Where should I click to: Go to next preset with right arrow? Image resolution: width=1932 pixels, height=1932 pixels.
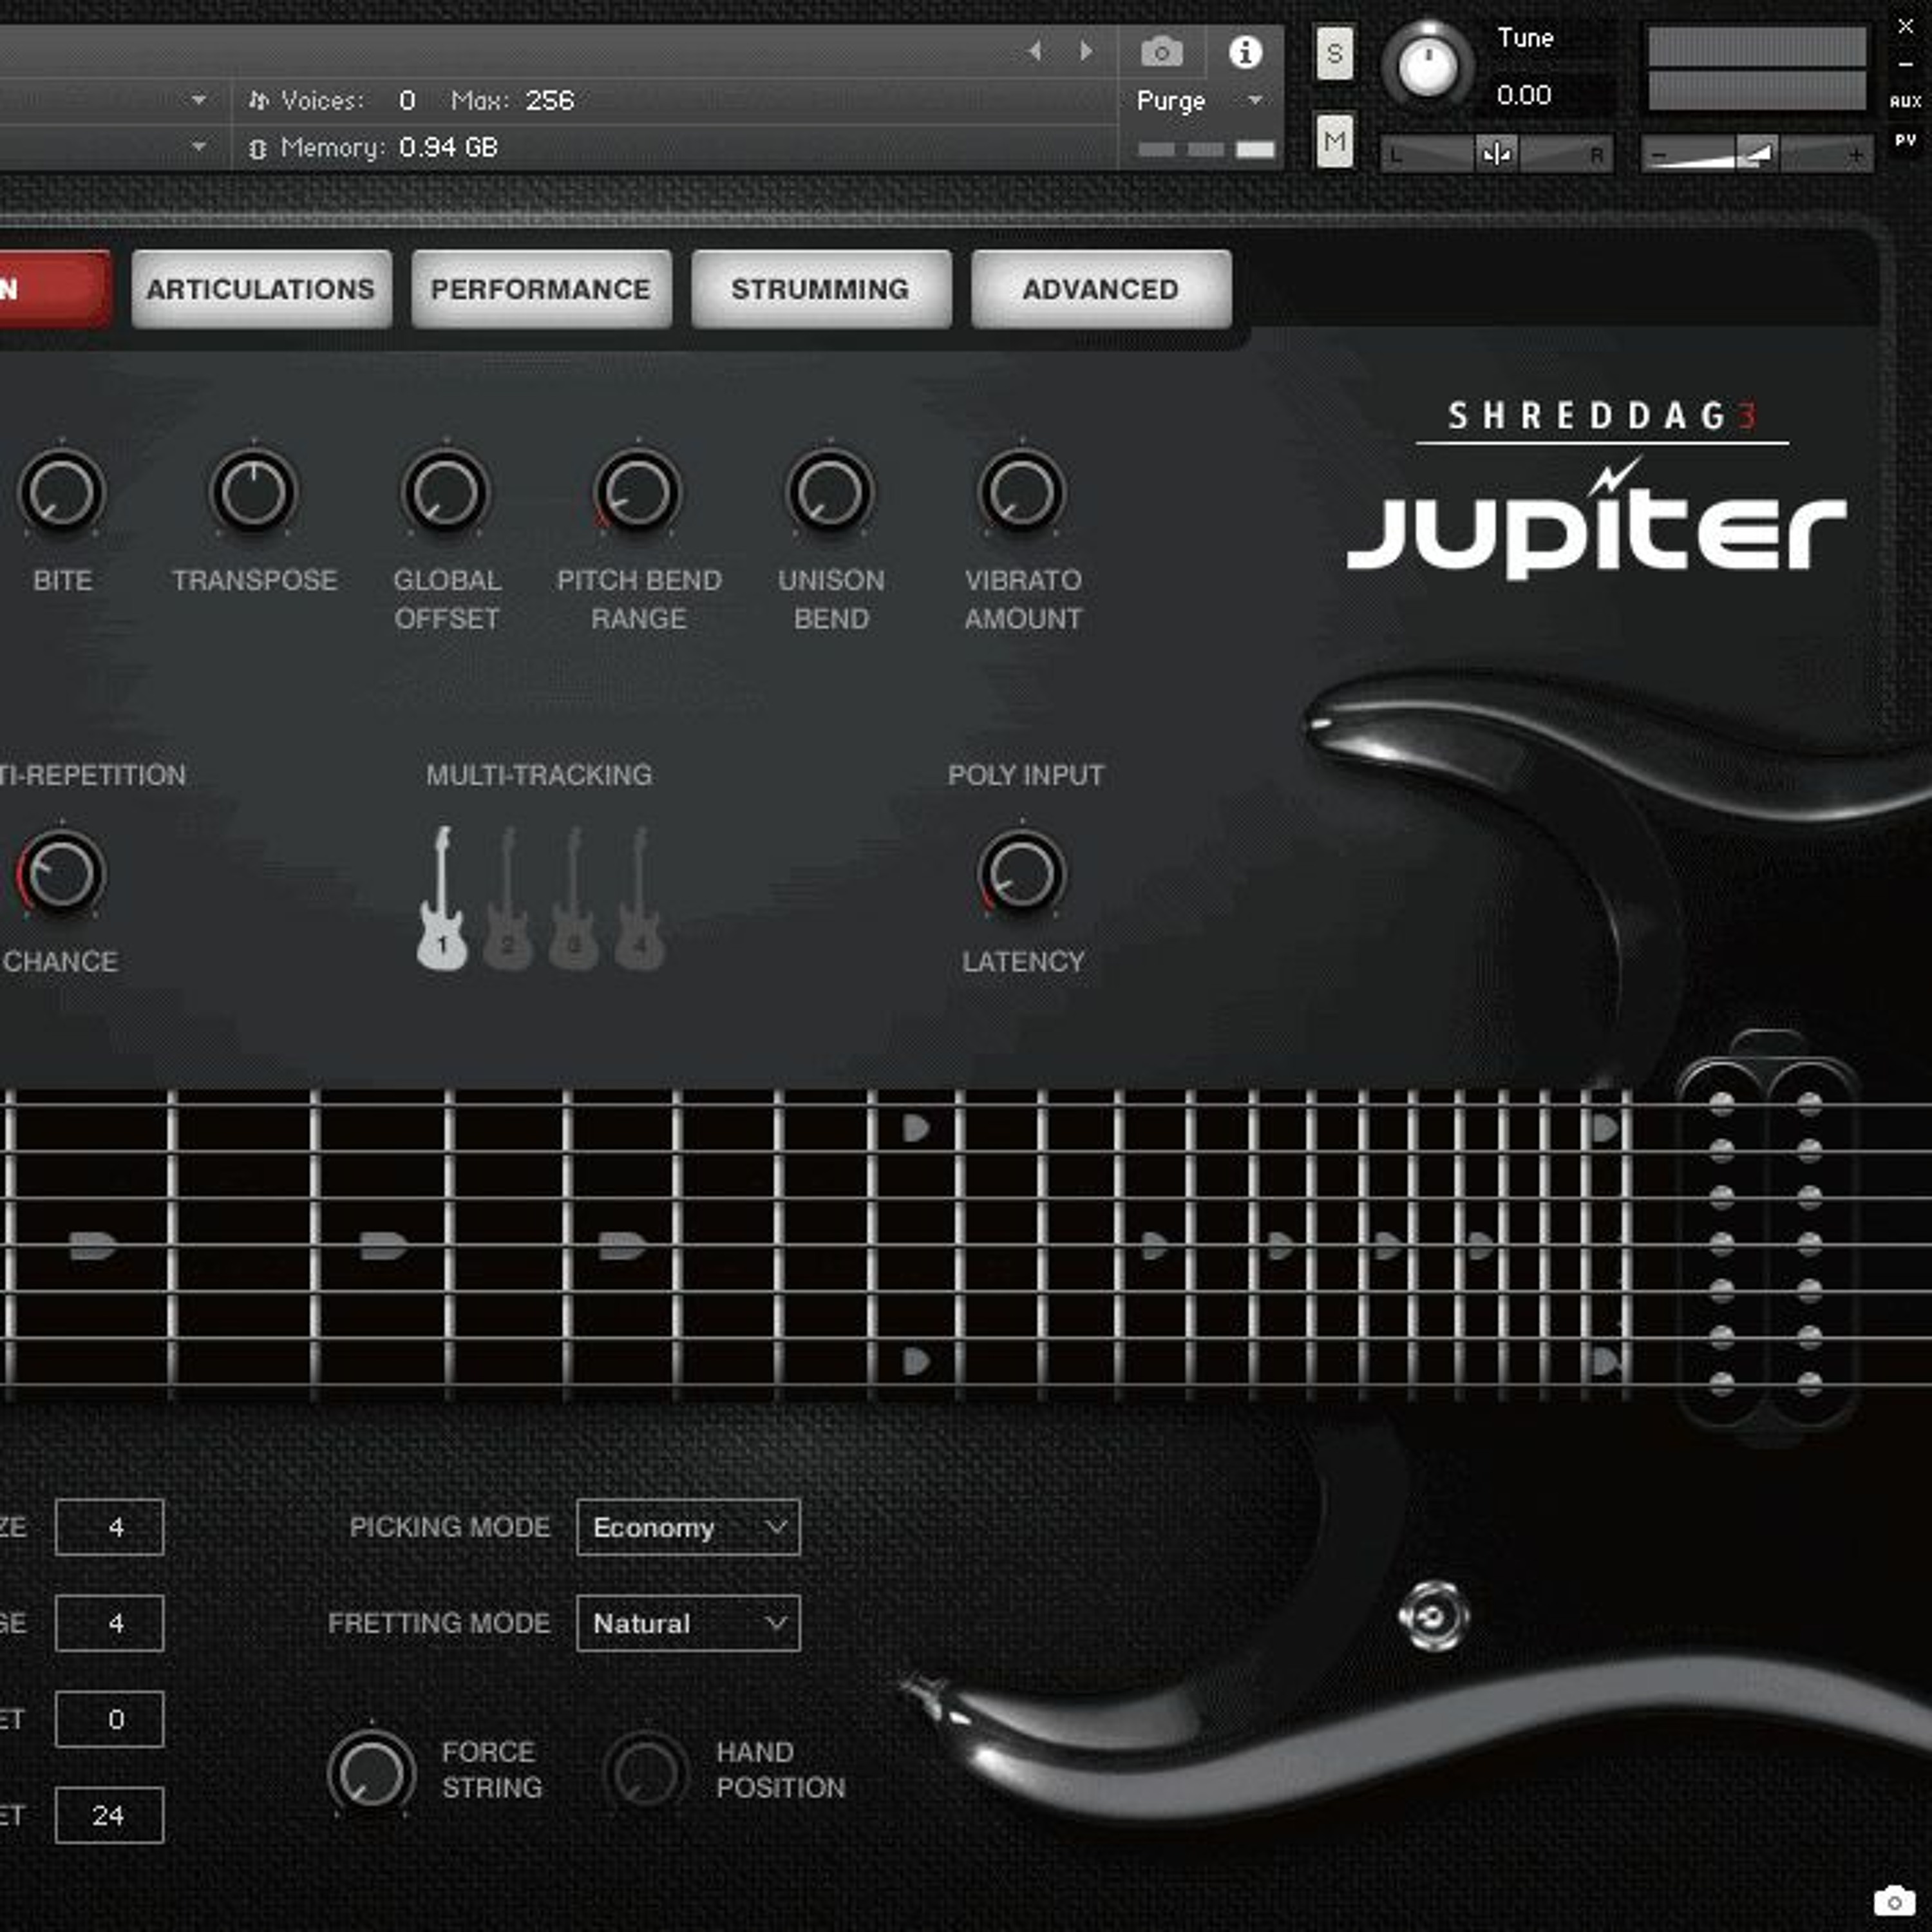point(1086,50)
